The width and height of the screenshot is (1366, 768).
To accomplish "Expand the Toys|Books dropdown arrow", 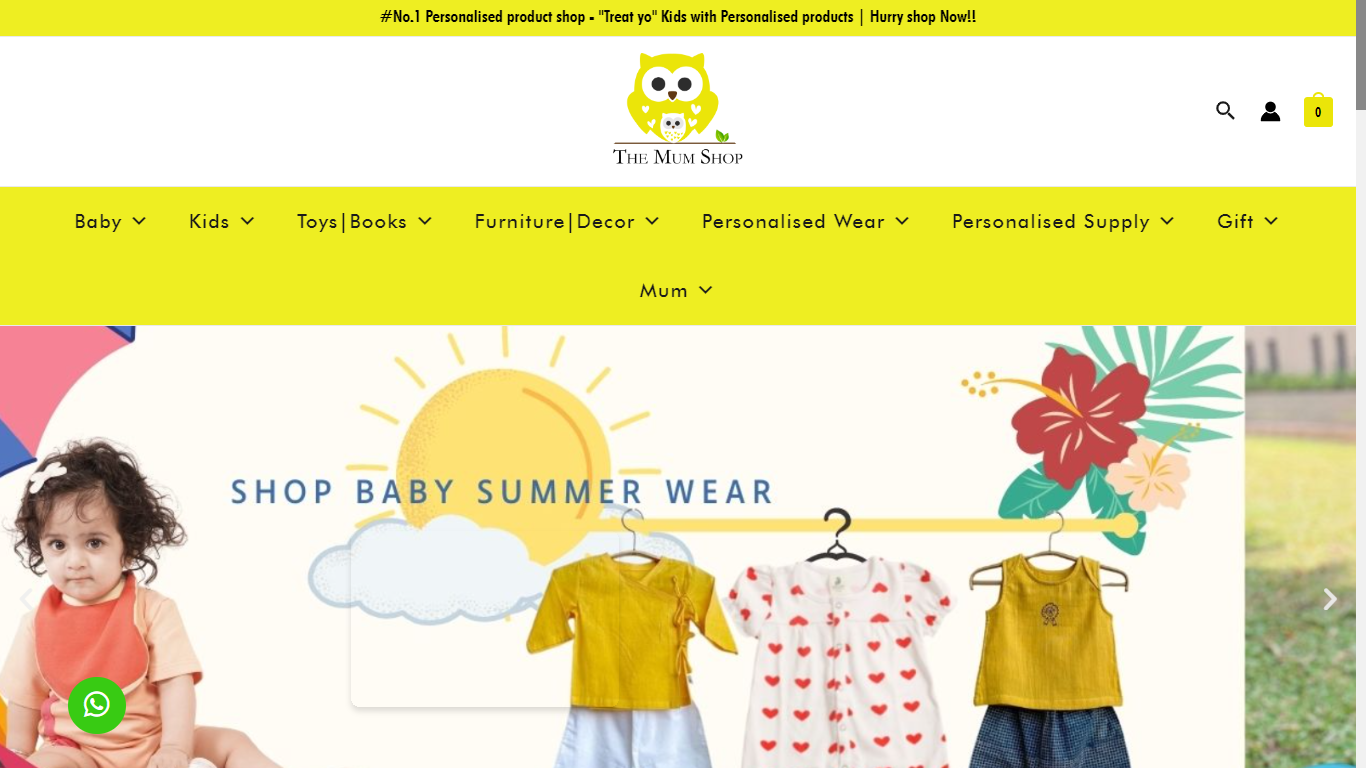I will pos(425,221).
